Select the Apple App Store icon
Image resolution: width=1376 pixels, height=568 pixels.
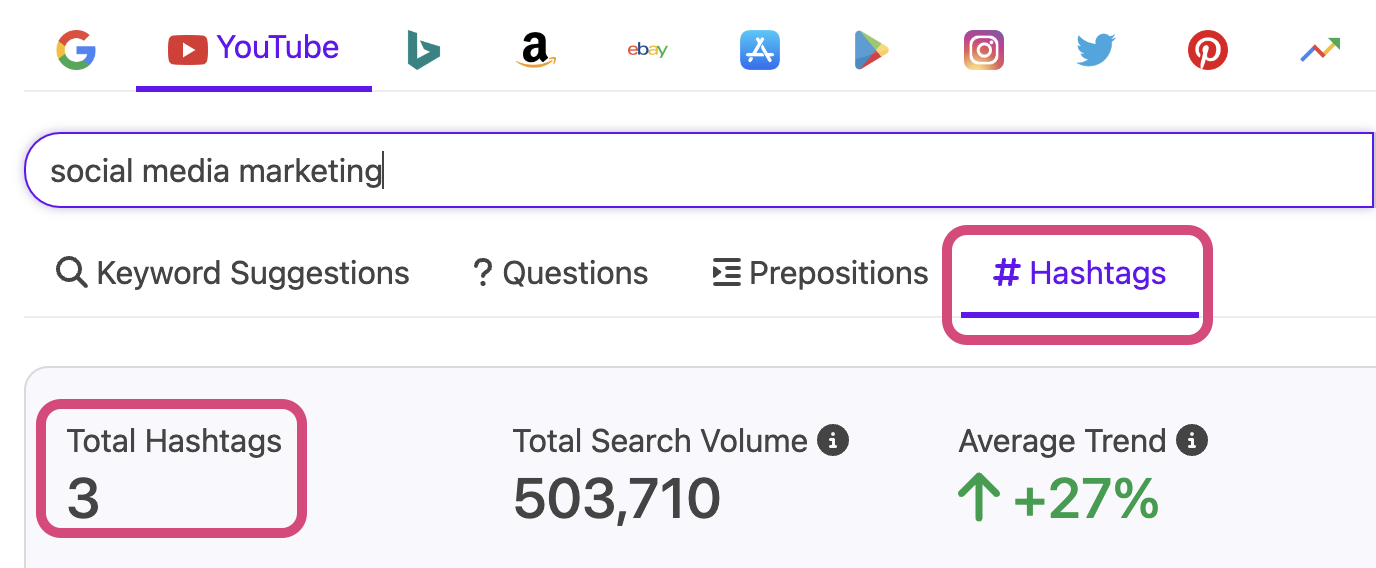(x=760, y=49)
